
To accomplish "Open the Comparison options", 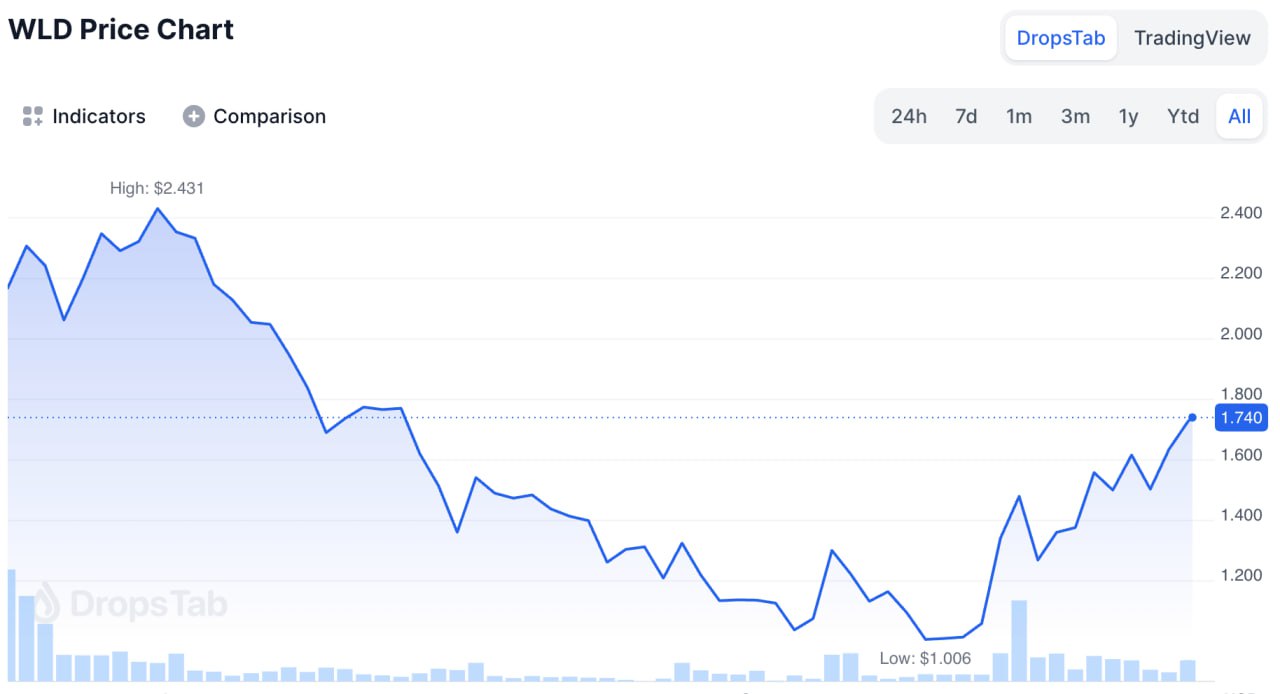I will point(254,116).
